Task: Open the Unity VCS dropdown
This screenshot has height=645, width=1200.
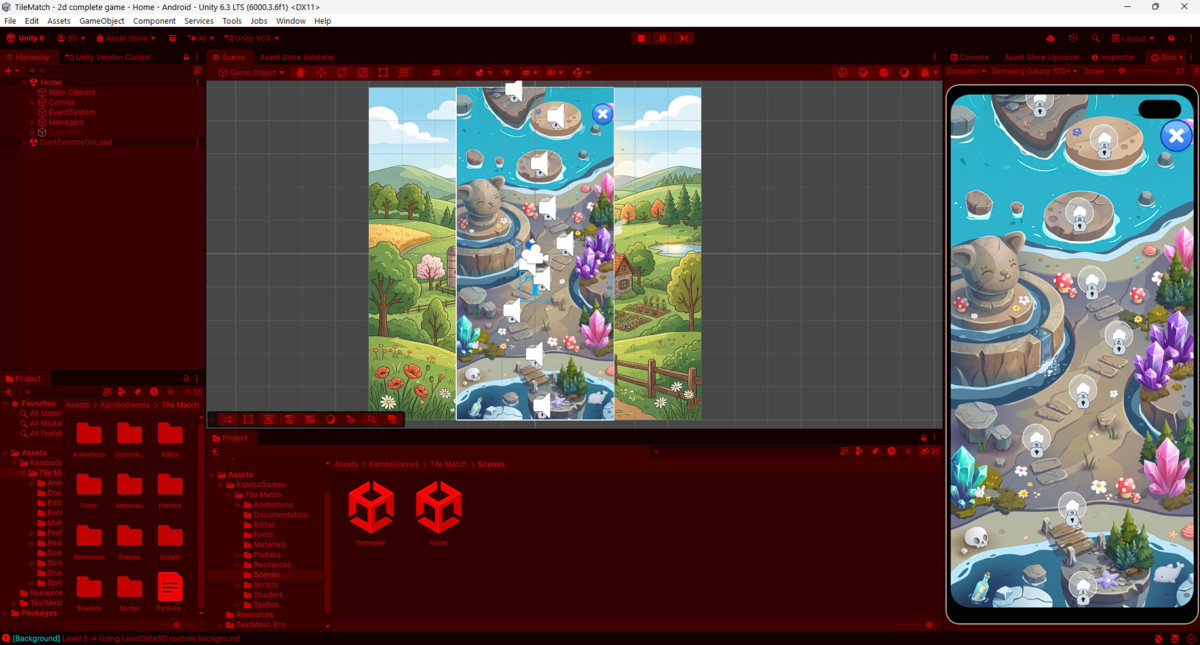Action: 251,38
